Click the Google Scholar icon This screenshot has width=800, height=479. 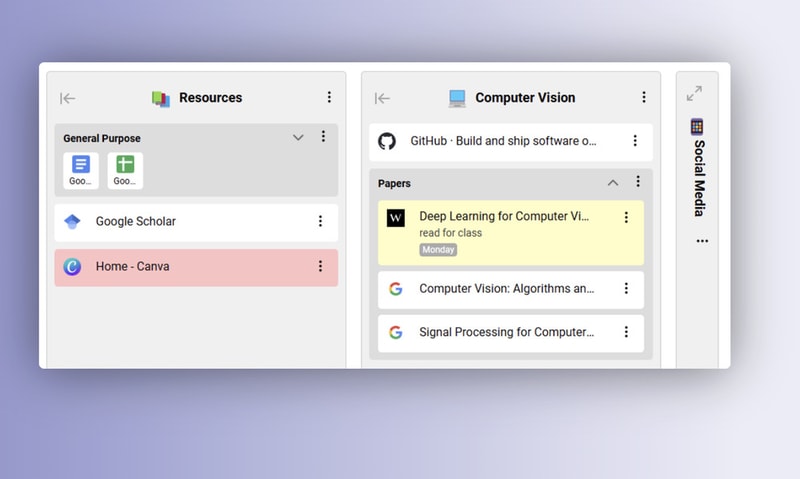pyautogui.click(x=72, y=222)
